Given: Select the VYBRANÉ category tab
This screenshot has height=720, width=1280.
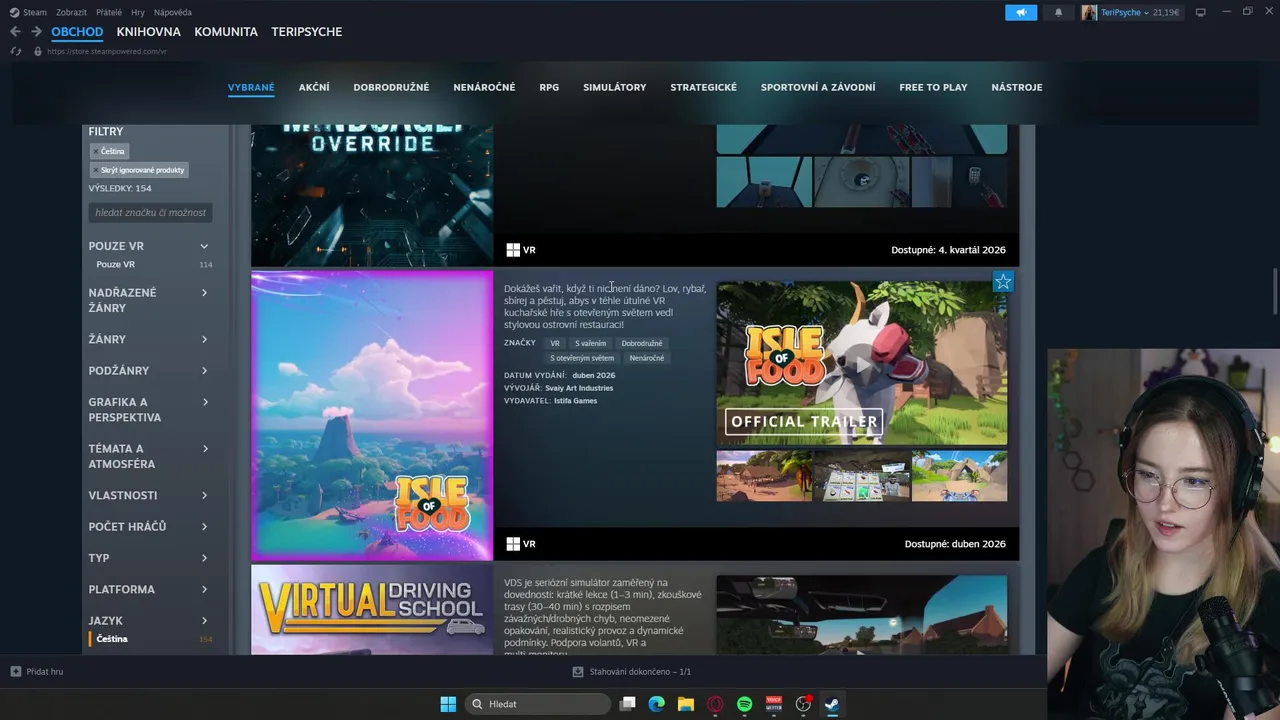Looking at the screenshot, I should (x=251, y=87).
